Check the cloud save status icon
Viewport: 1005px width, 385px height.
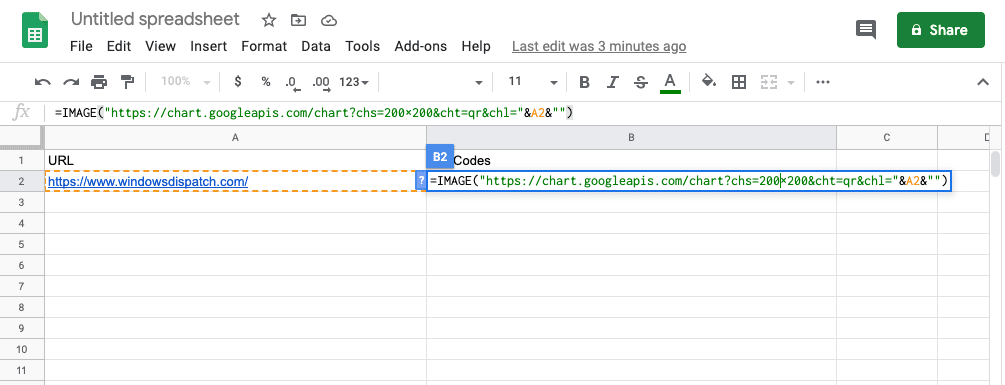(329, 20)
